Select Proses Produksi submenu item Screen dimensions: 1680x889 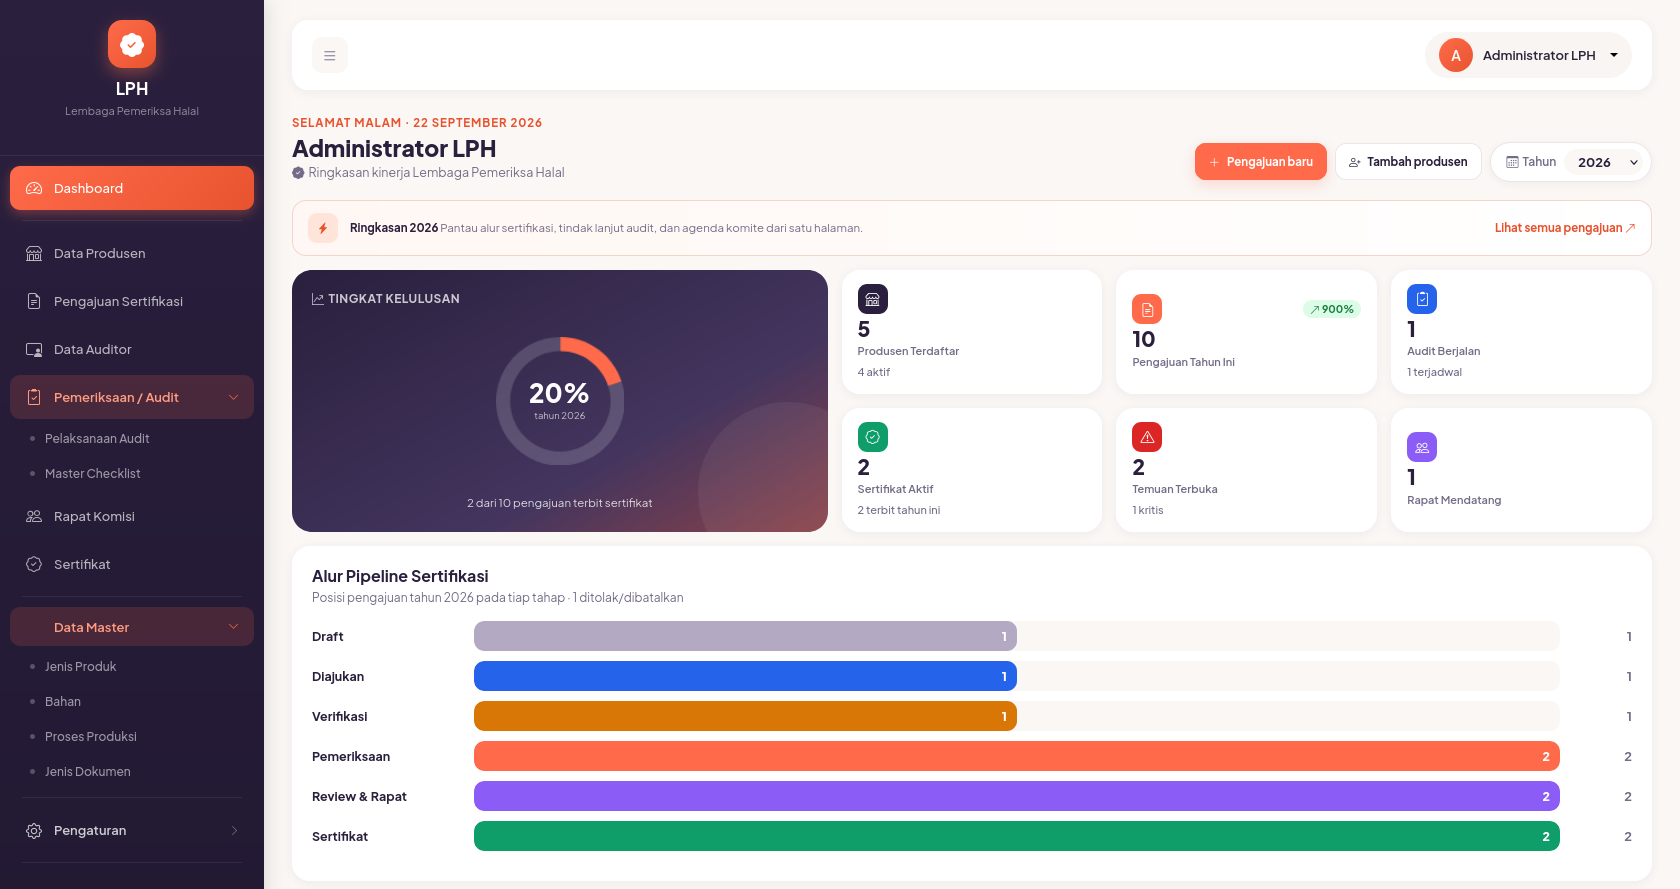coord(91,736)
